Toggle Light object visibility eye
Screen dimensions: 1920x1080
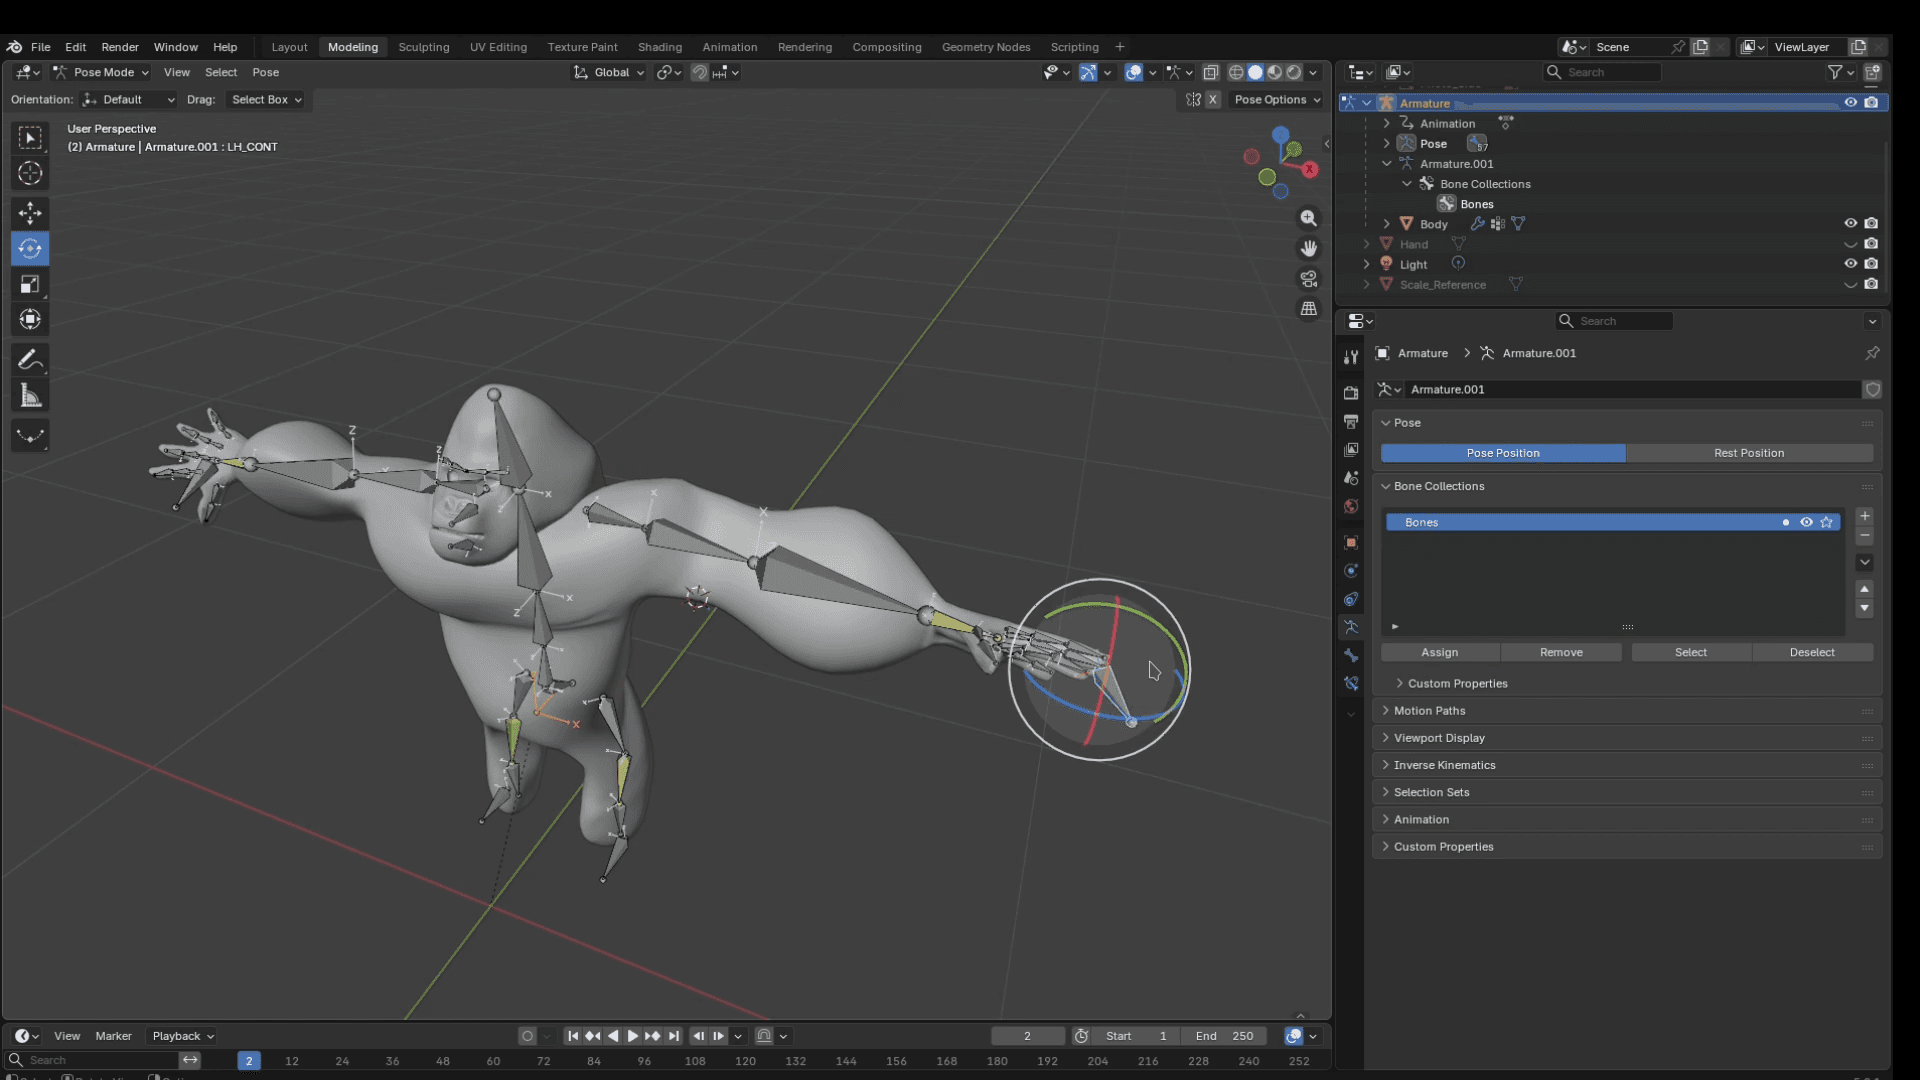tap(1850, 264)
